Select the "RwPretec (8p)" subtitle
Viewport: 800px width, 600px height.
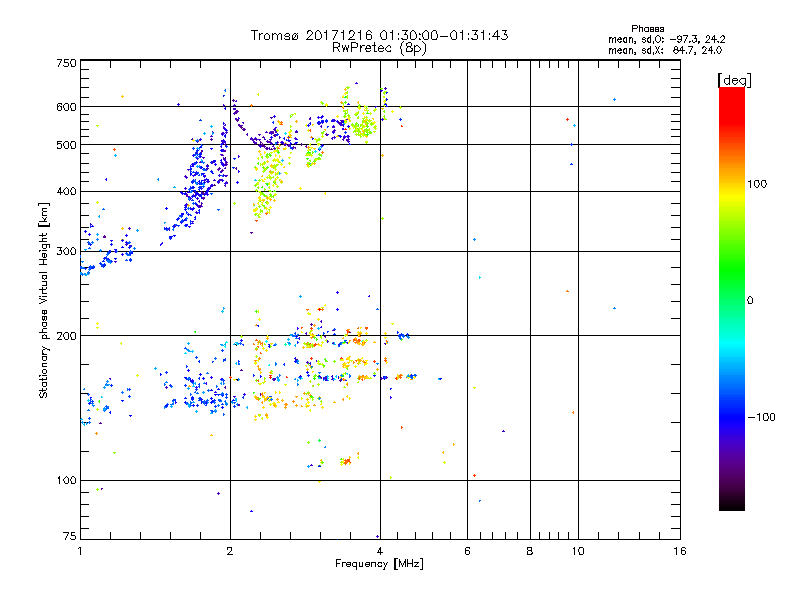[x=379, y=48]
